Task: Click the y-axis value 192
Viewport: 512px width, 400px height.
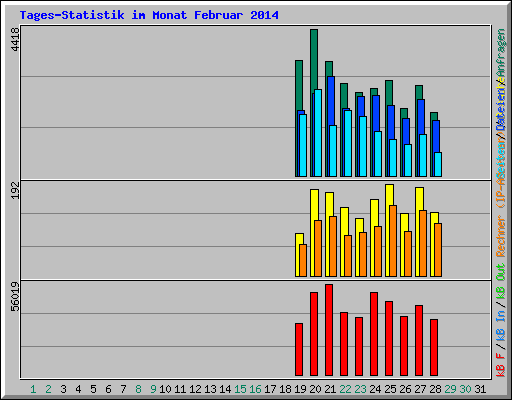Action: [15, 190]
